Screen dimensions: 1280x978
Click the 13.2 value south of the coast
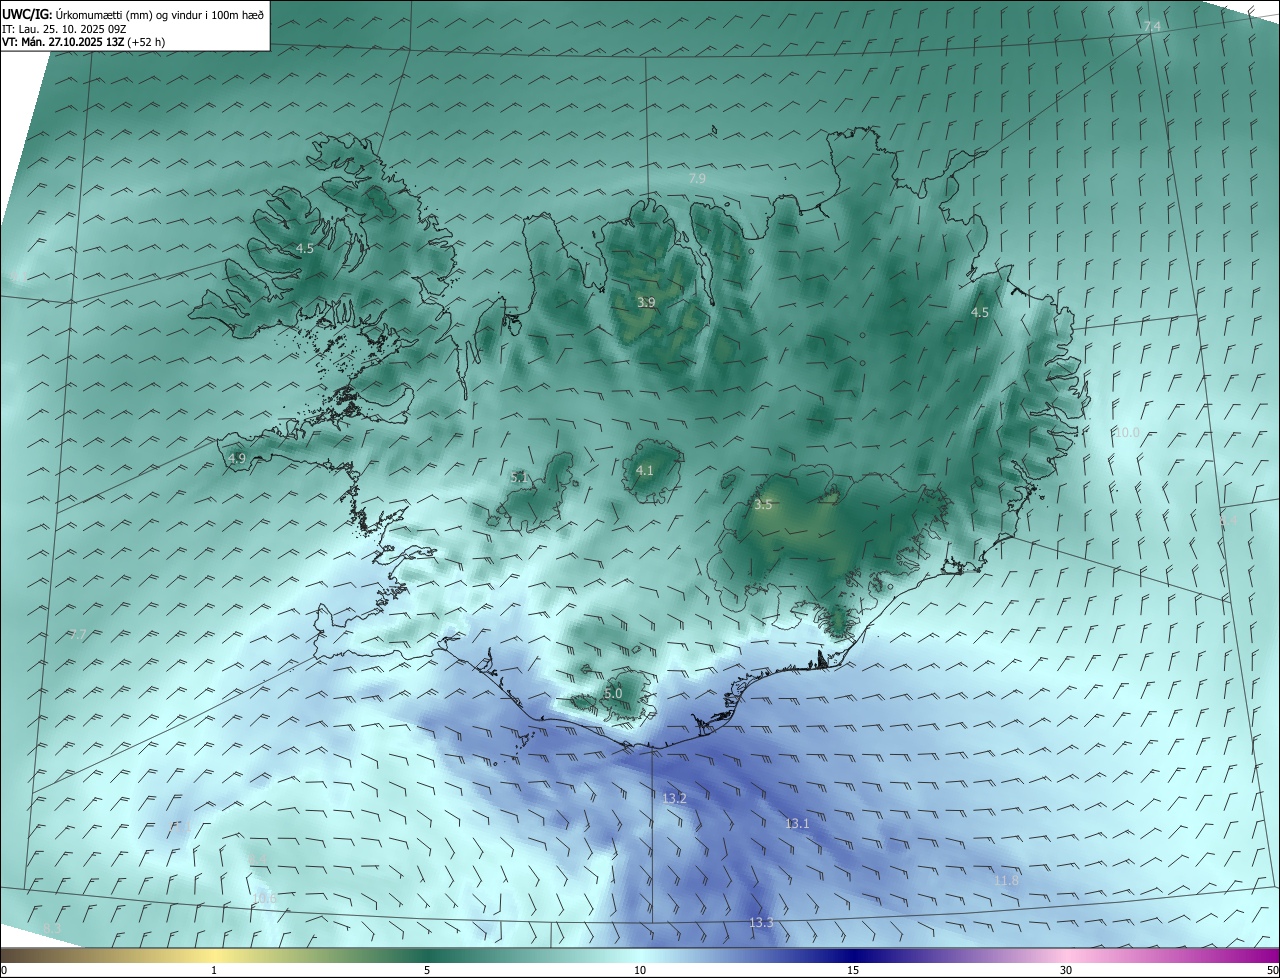[675, 798]
